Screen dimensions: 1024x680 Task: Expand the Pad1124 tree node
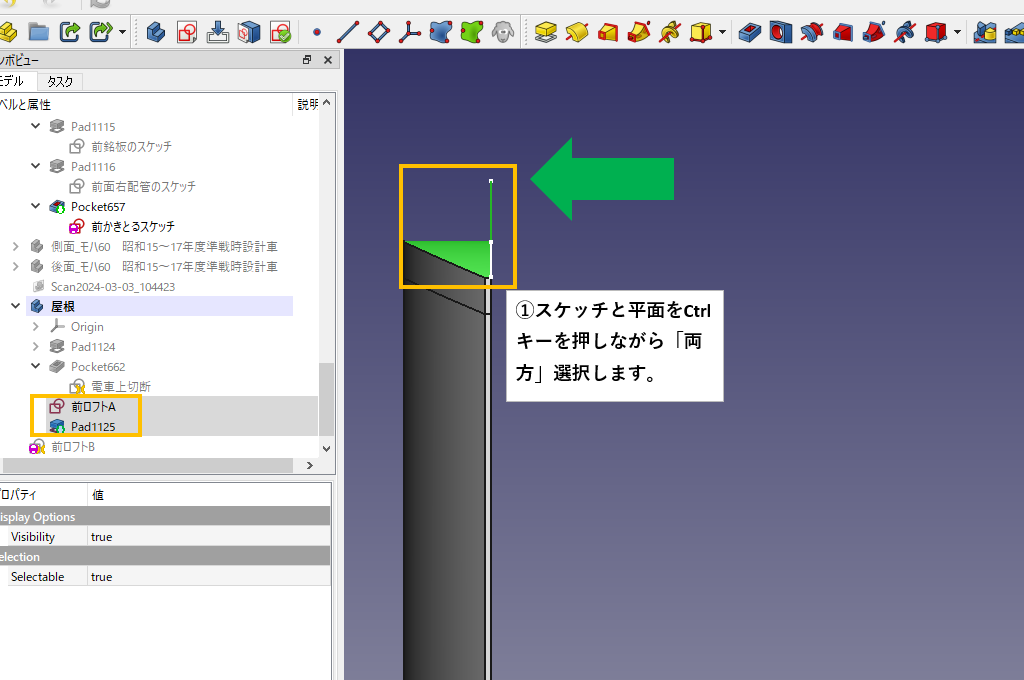37,347
